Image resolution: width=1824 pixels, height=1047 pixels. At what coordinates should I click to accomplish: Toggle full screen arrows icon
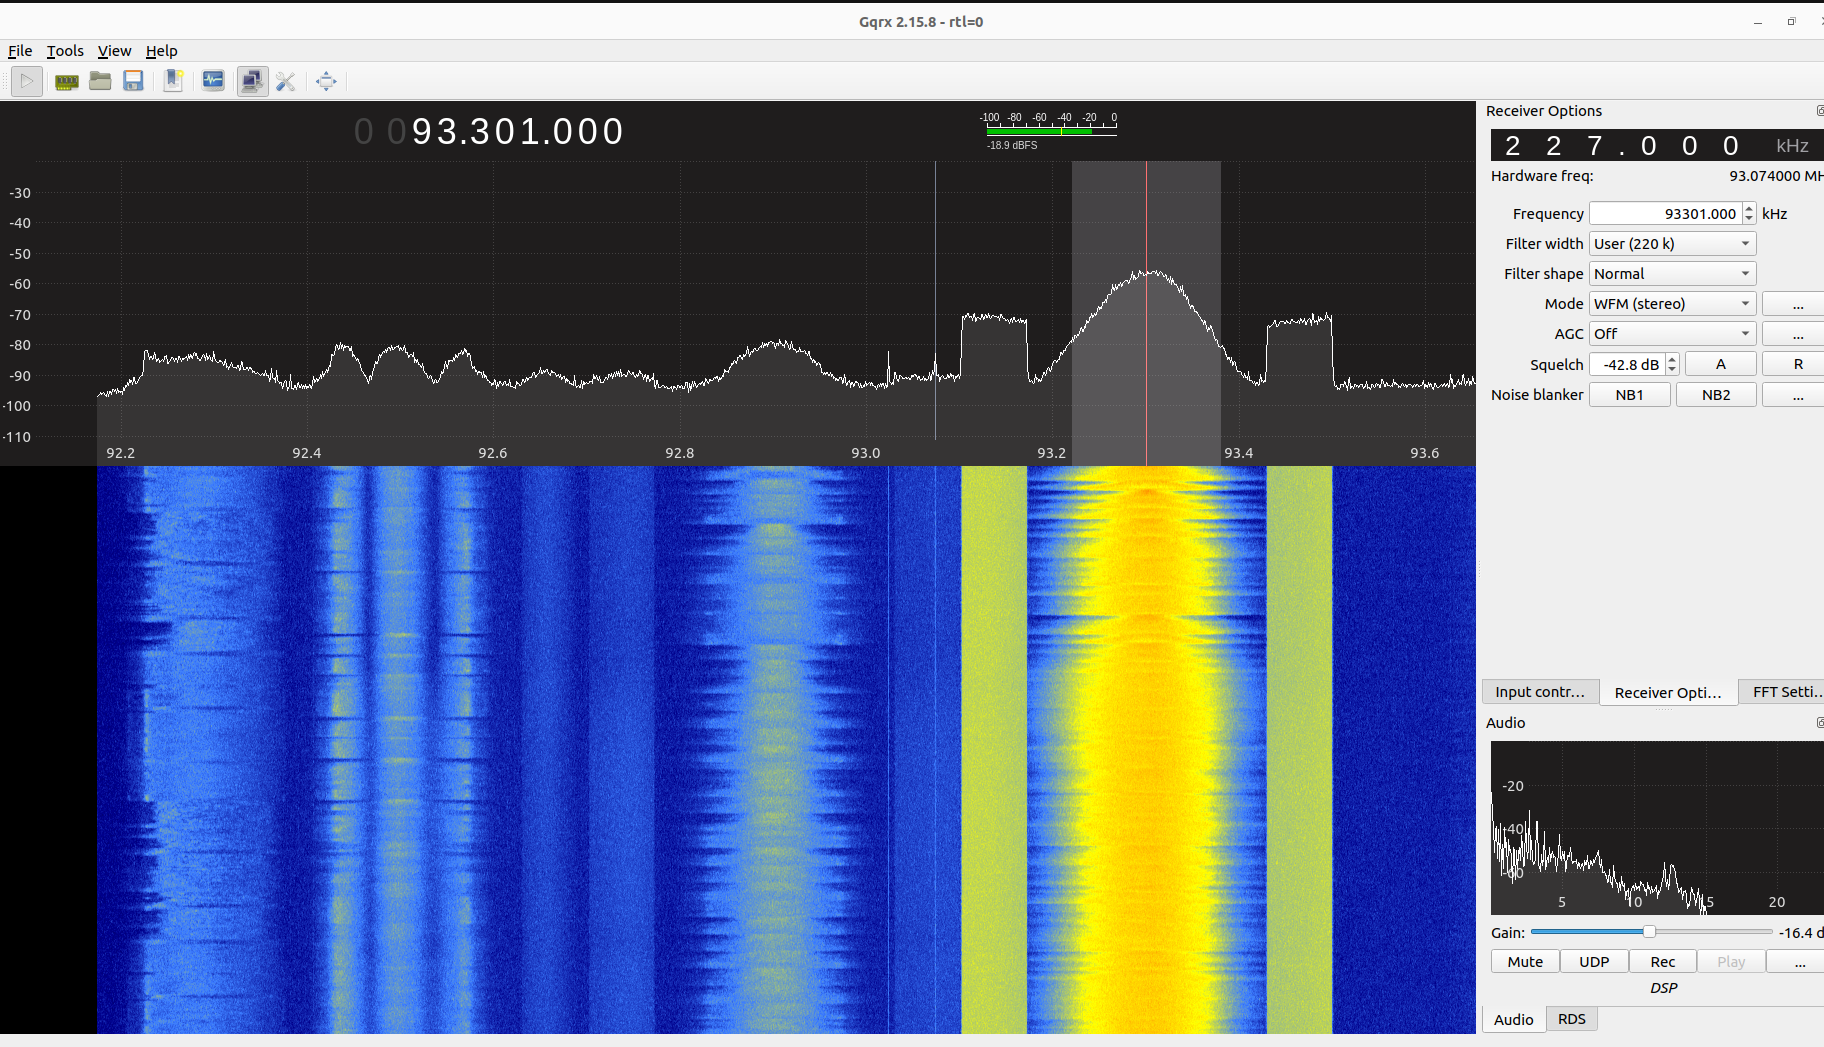tap(326, 81)
